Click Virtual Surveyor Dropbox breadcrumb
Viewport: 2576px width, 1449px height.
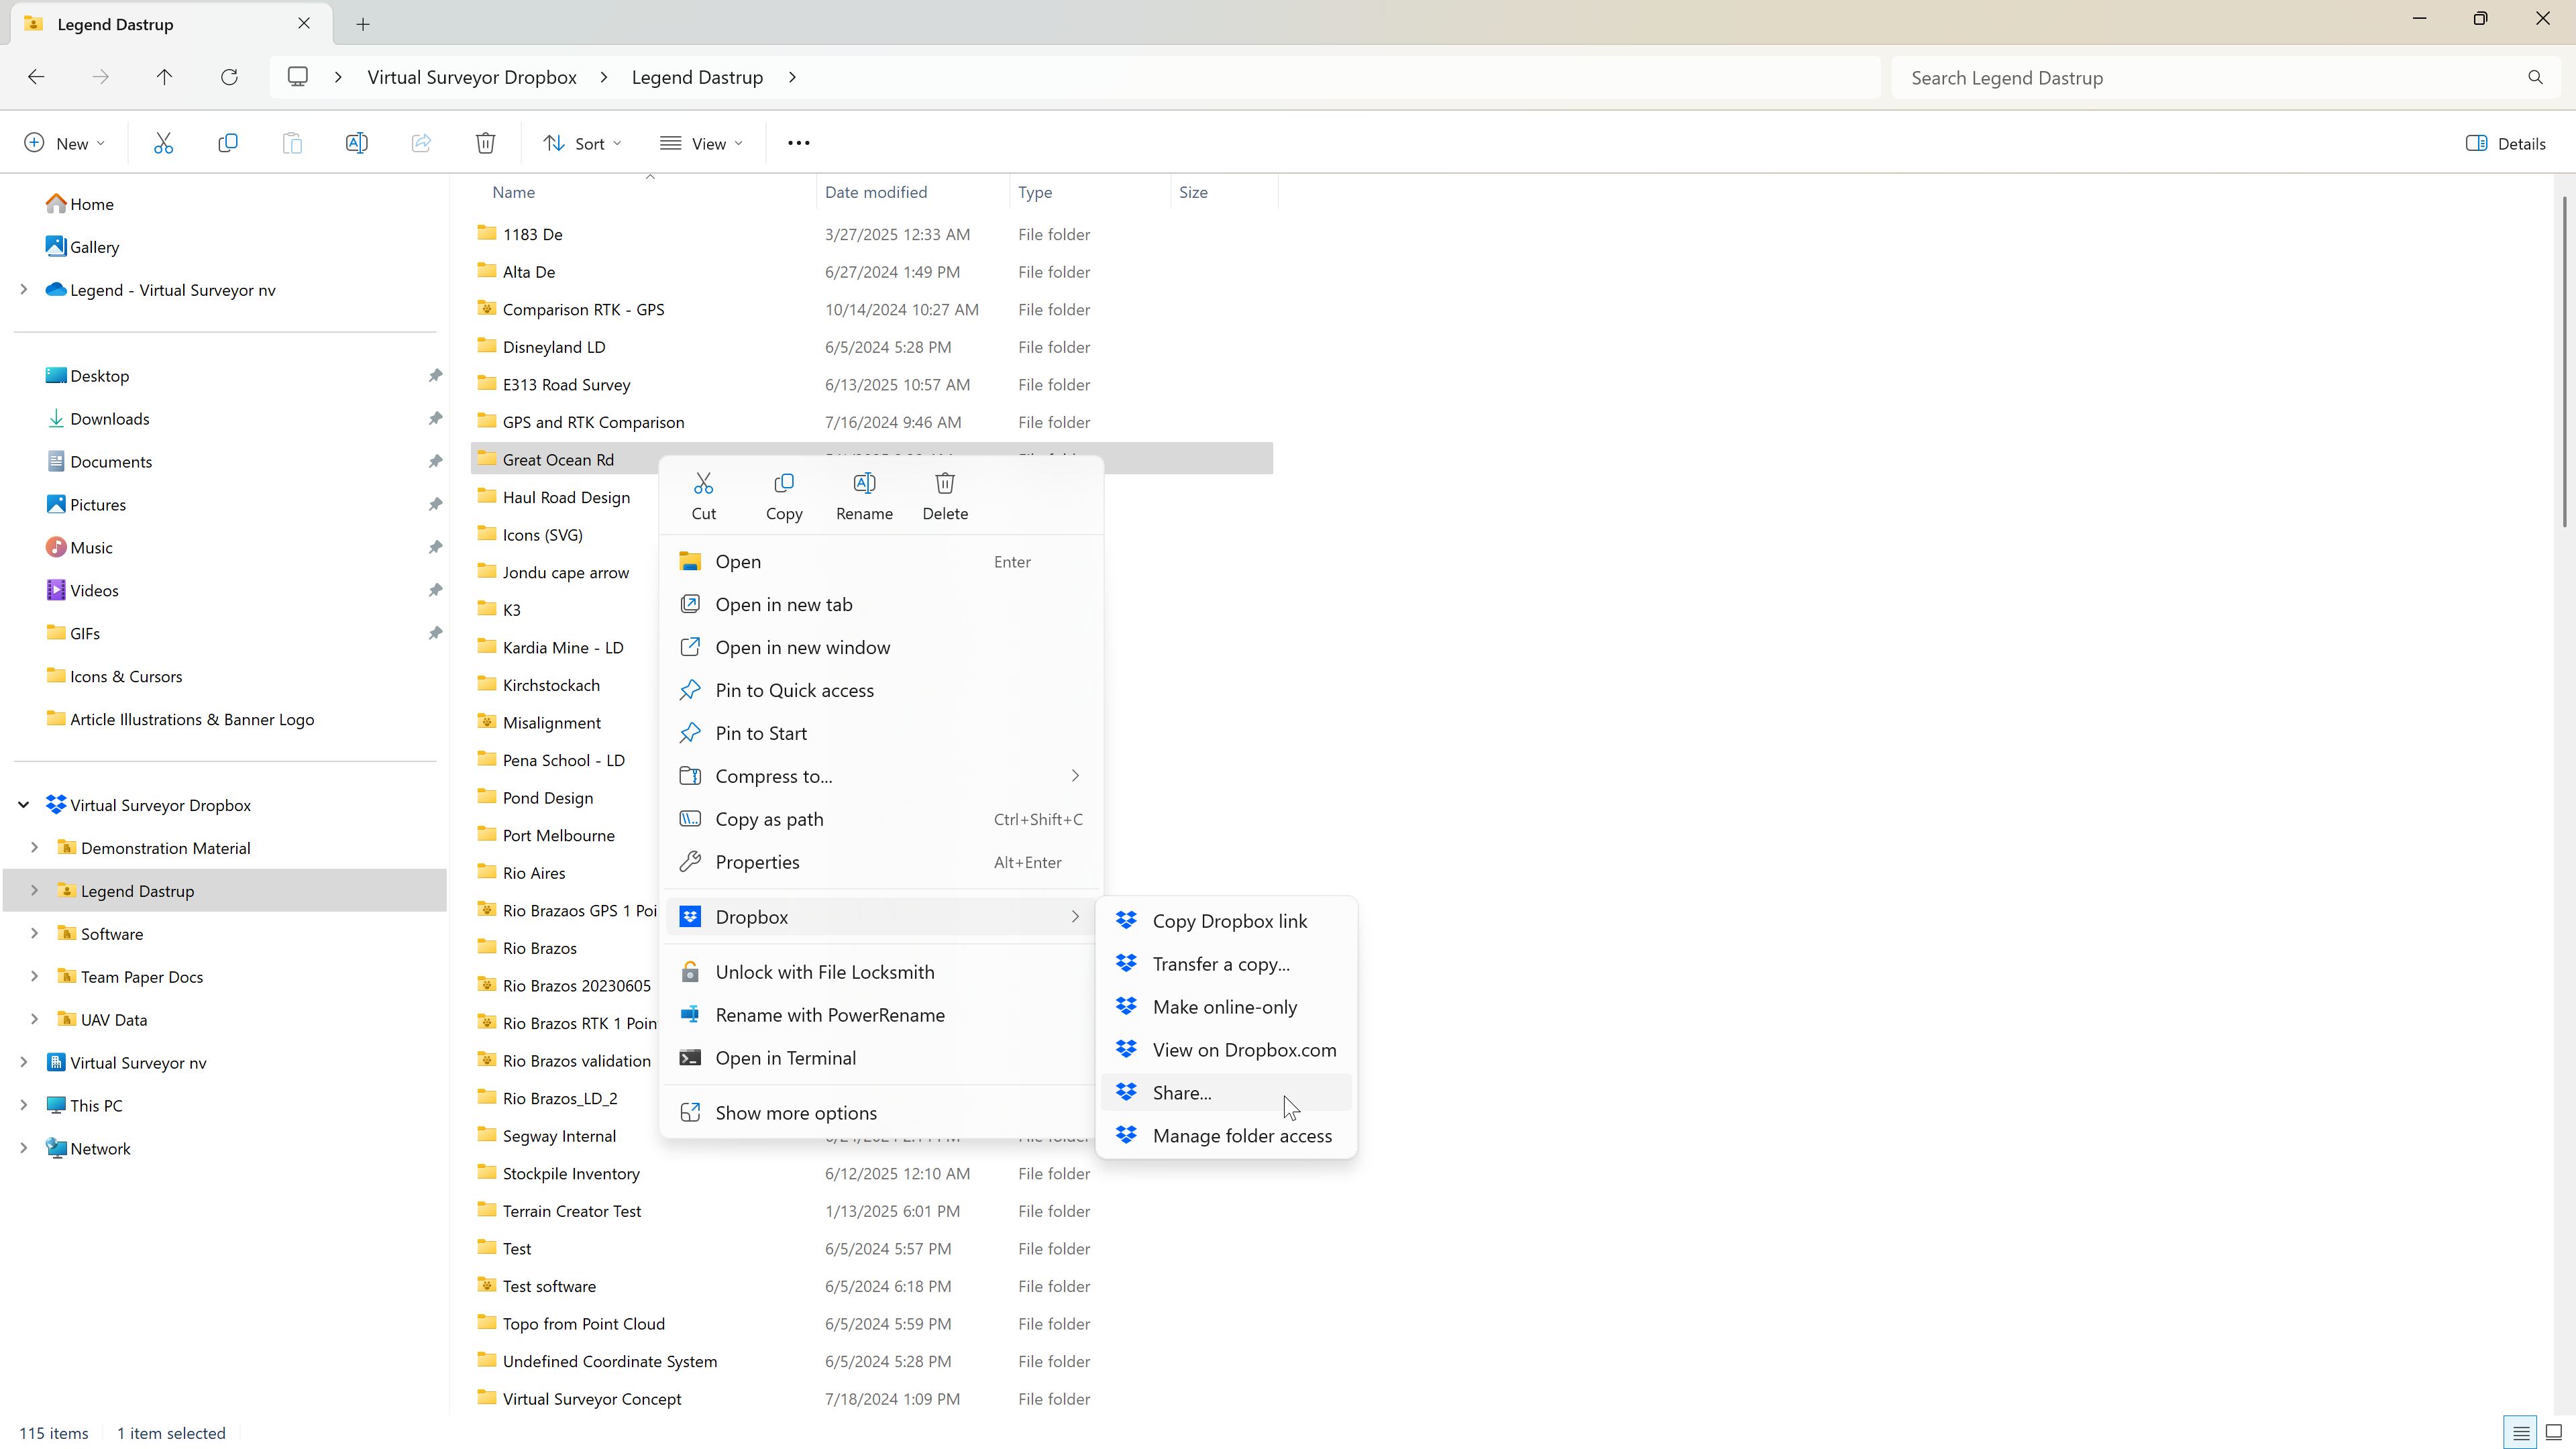click(471, 77)
